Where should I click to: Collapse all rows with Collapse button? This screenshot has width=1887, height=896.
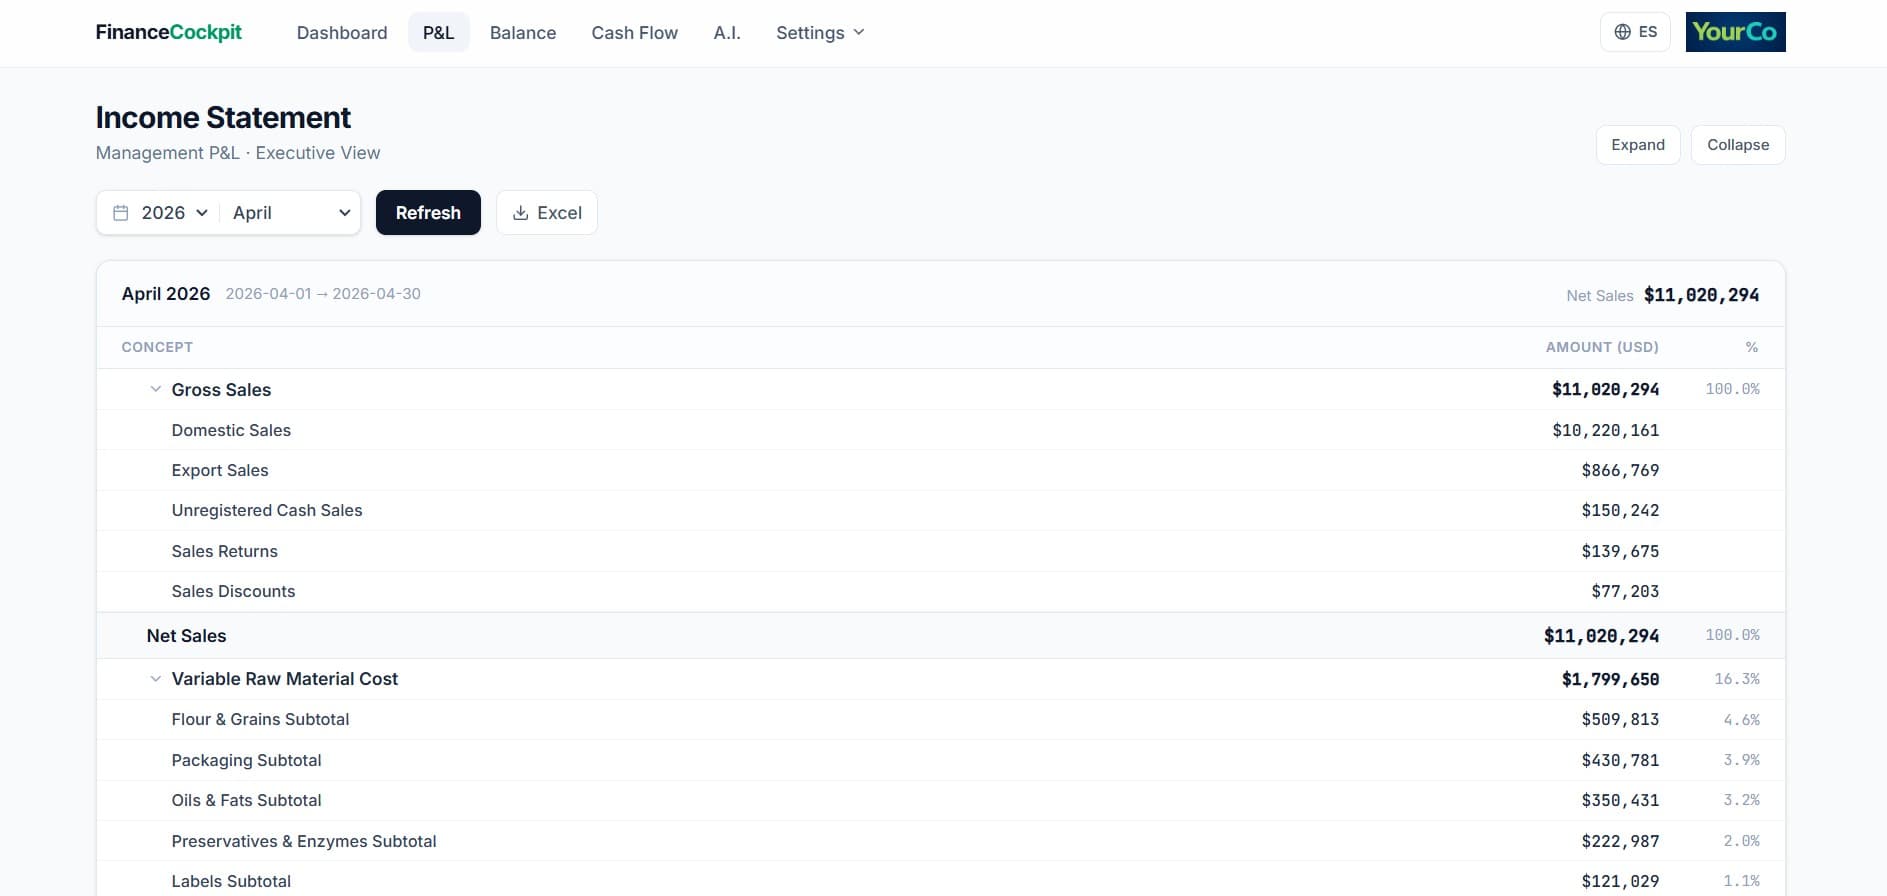pos(1737,145)
